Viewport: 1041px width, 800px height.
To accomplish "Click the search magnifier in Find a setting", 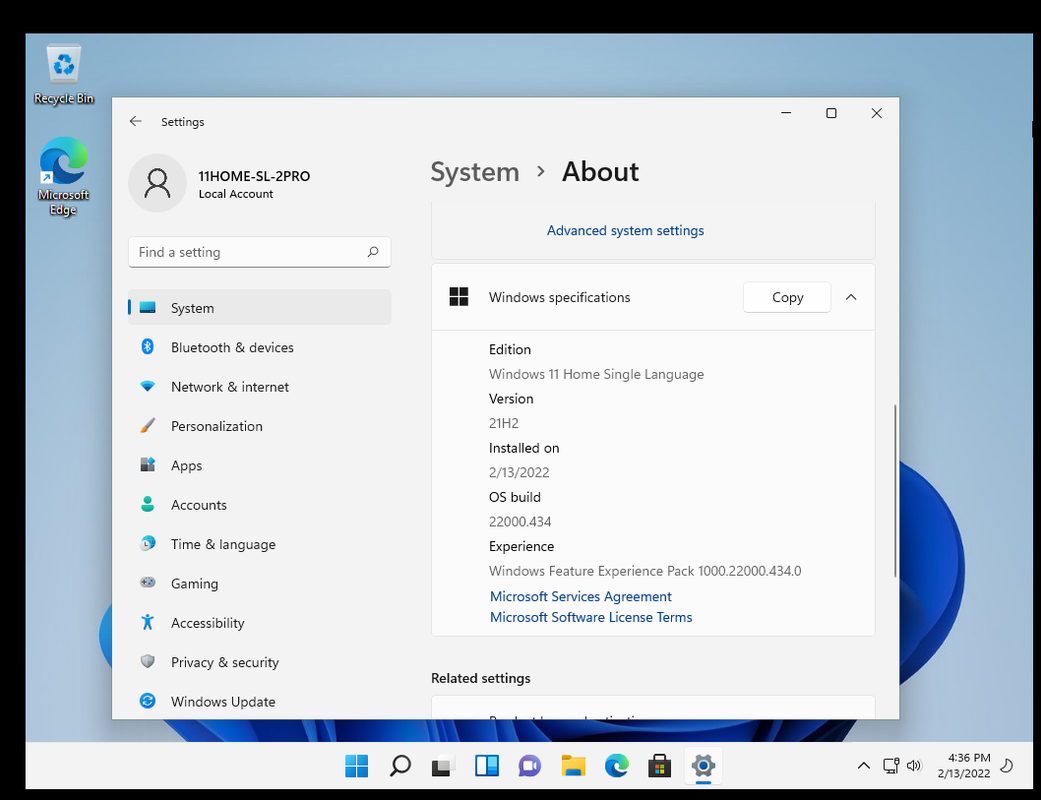I will point(373,252).
